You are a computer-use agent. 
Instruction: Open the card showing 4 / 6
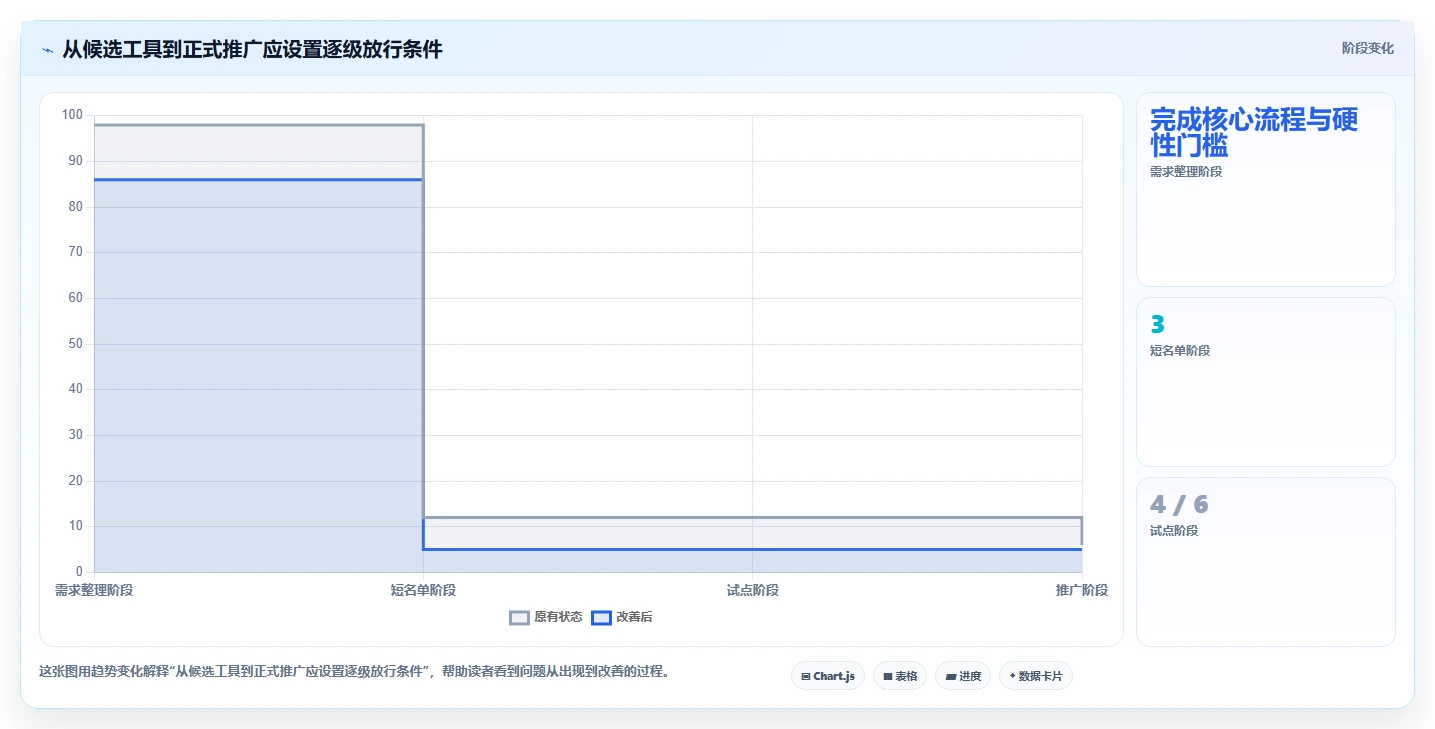[x=1265, y=562]
